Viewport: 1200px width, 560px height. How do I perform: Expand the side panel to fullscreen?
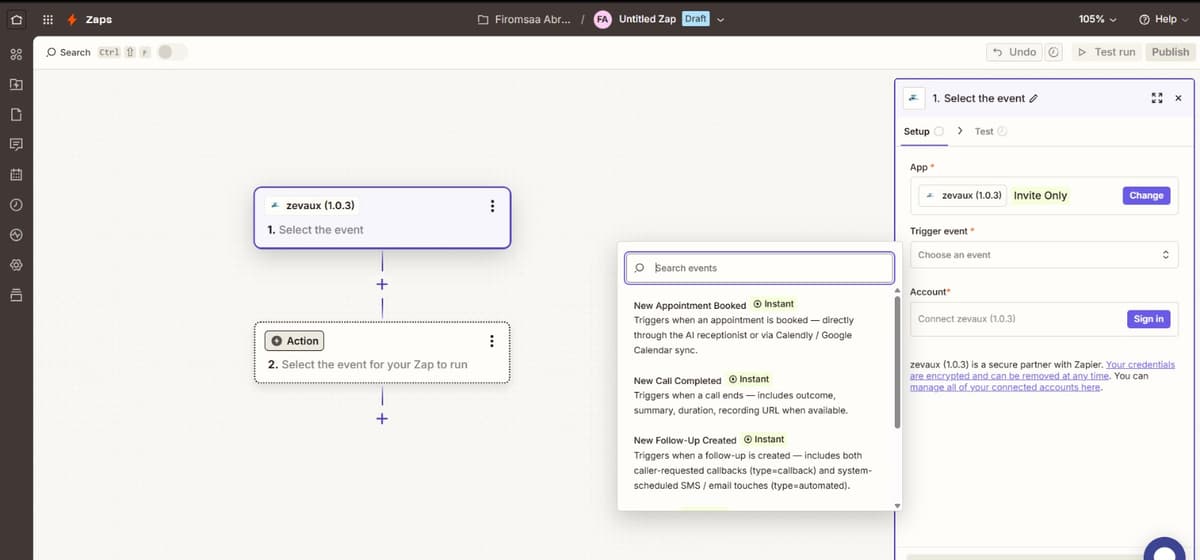tap(1157, 98)
